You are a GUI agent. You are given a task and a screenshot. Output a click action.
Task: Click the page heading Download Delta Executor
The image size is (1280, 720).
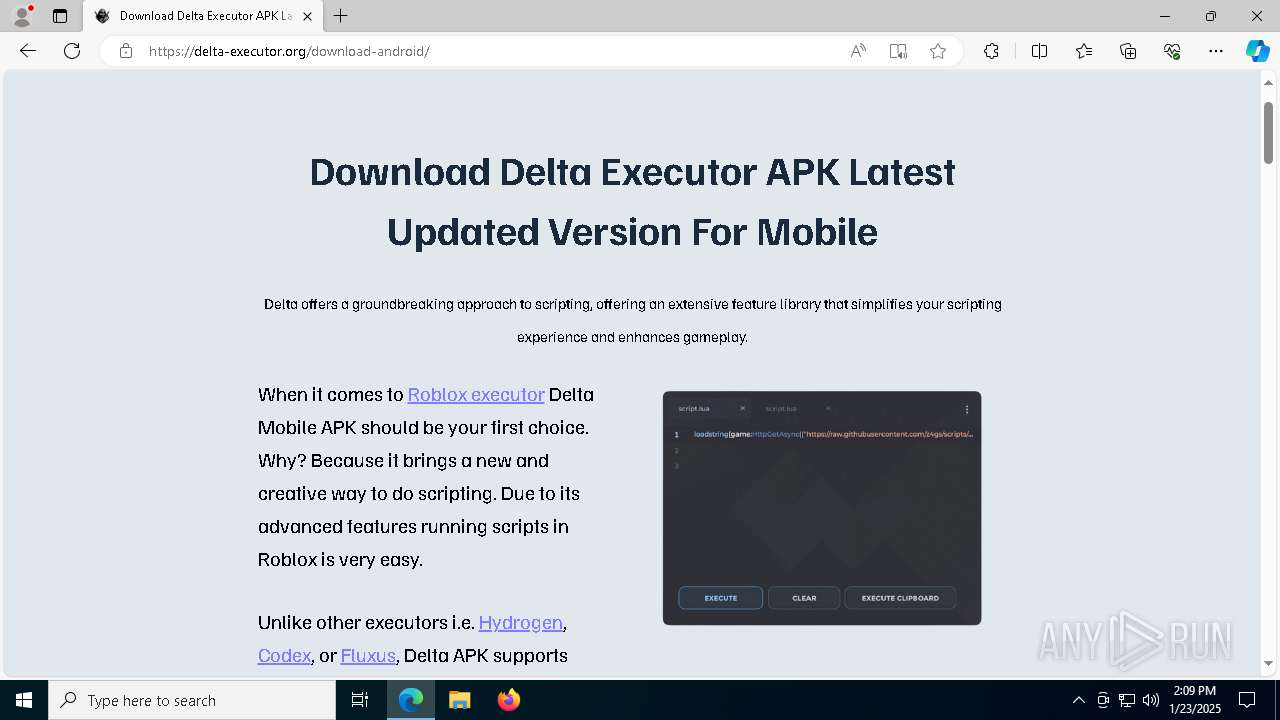[632, 202]
